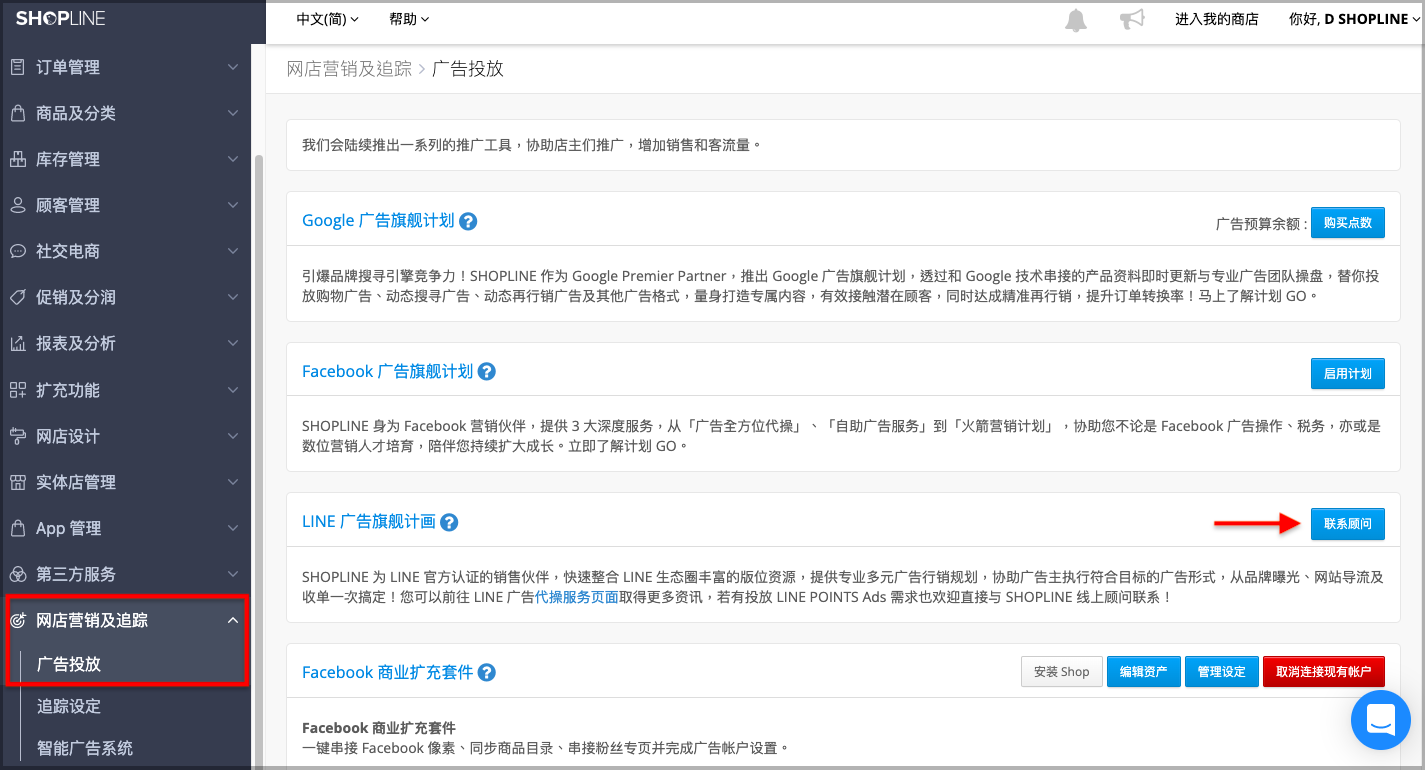1425x770 pixels.
Task: Click the 报表及分析 chart icon
Action: [x=17, y=343]
